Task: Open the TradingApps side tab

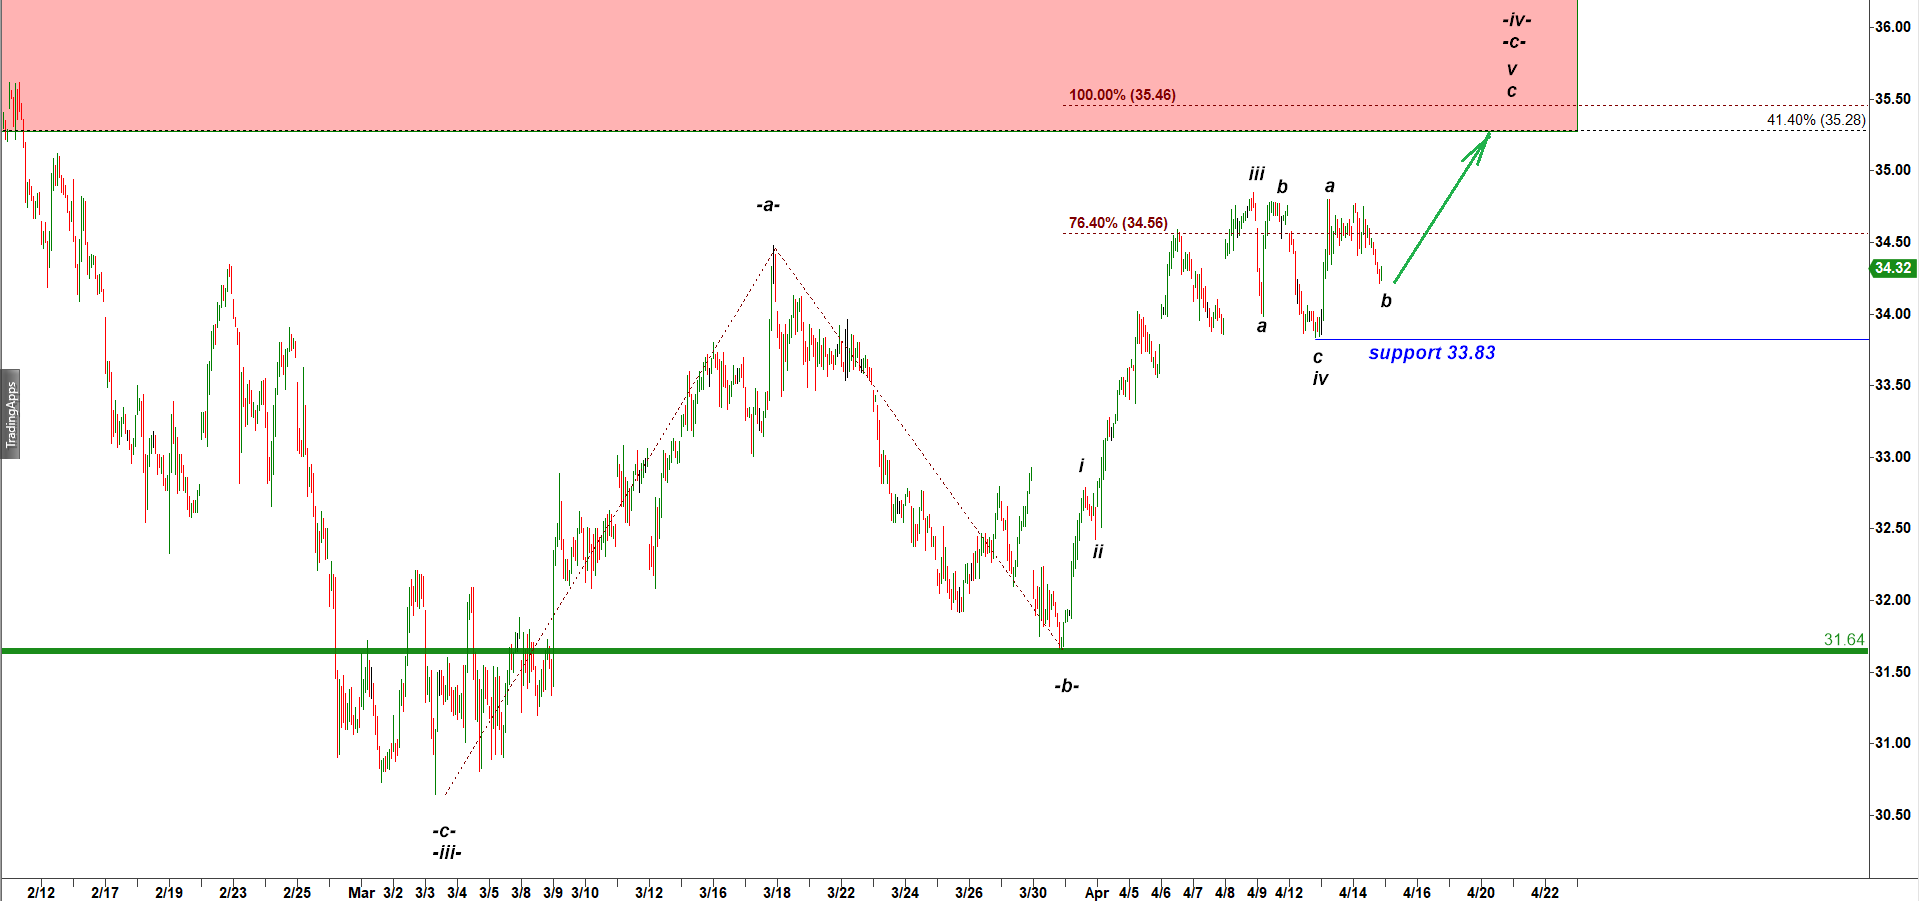Action: (x=11, y=414)
